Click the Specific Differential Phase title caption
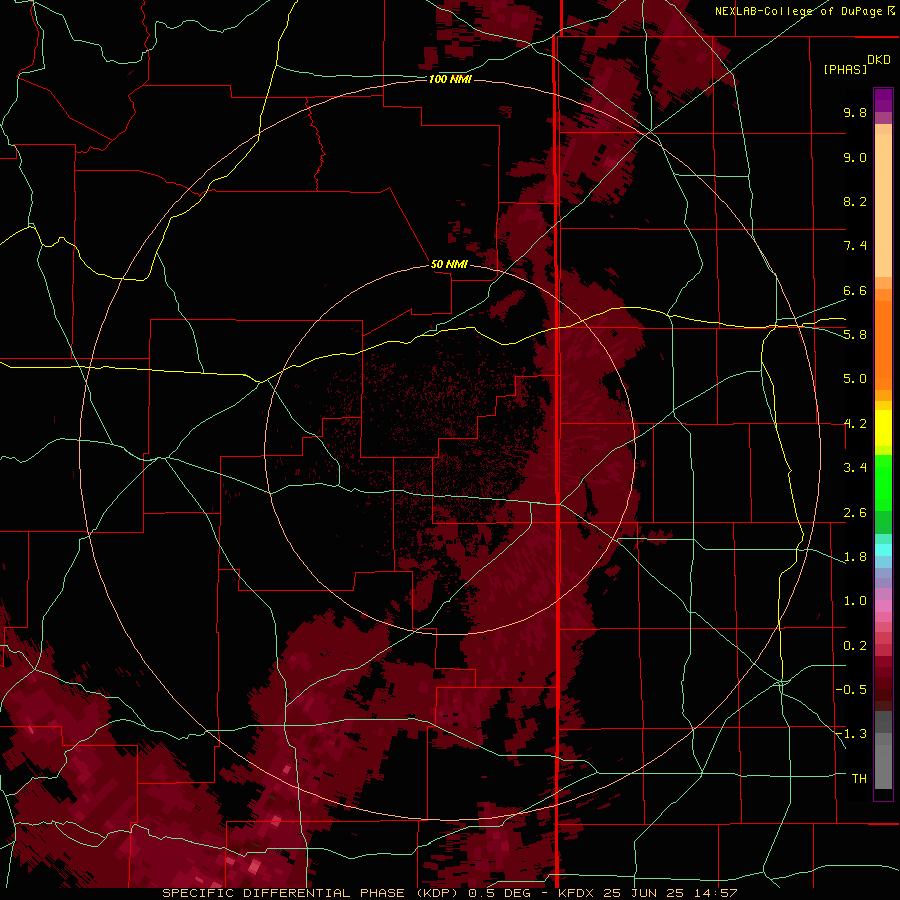The height and width of the screenshot is (900, 900). click(449, 893)
